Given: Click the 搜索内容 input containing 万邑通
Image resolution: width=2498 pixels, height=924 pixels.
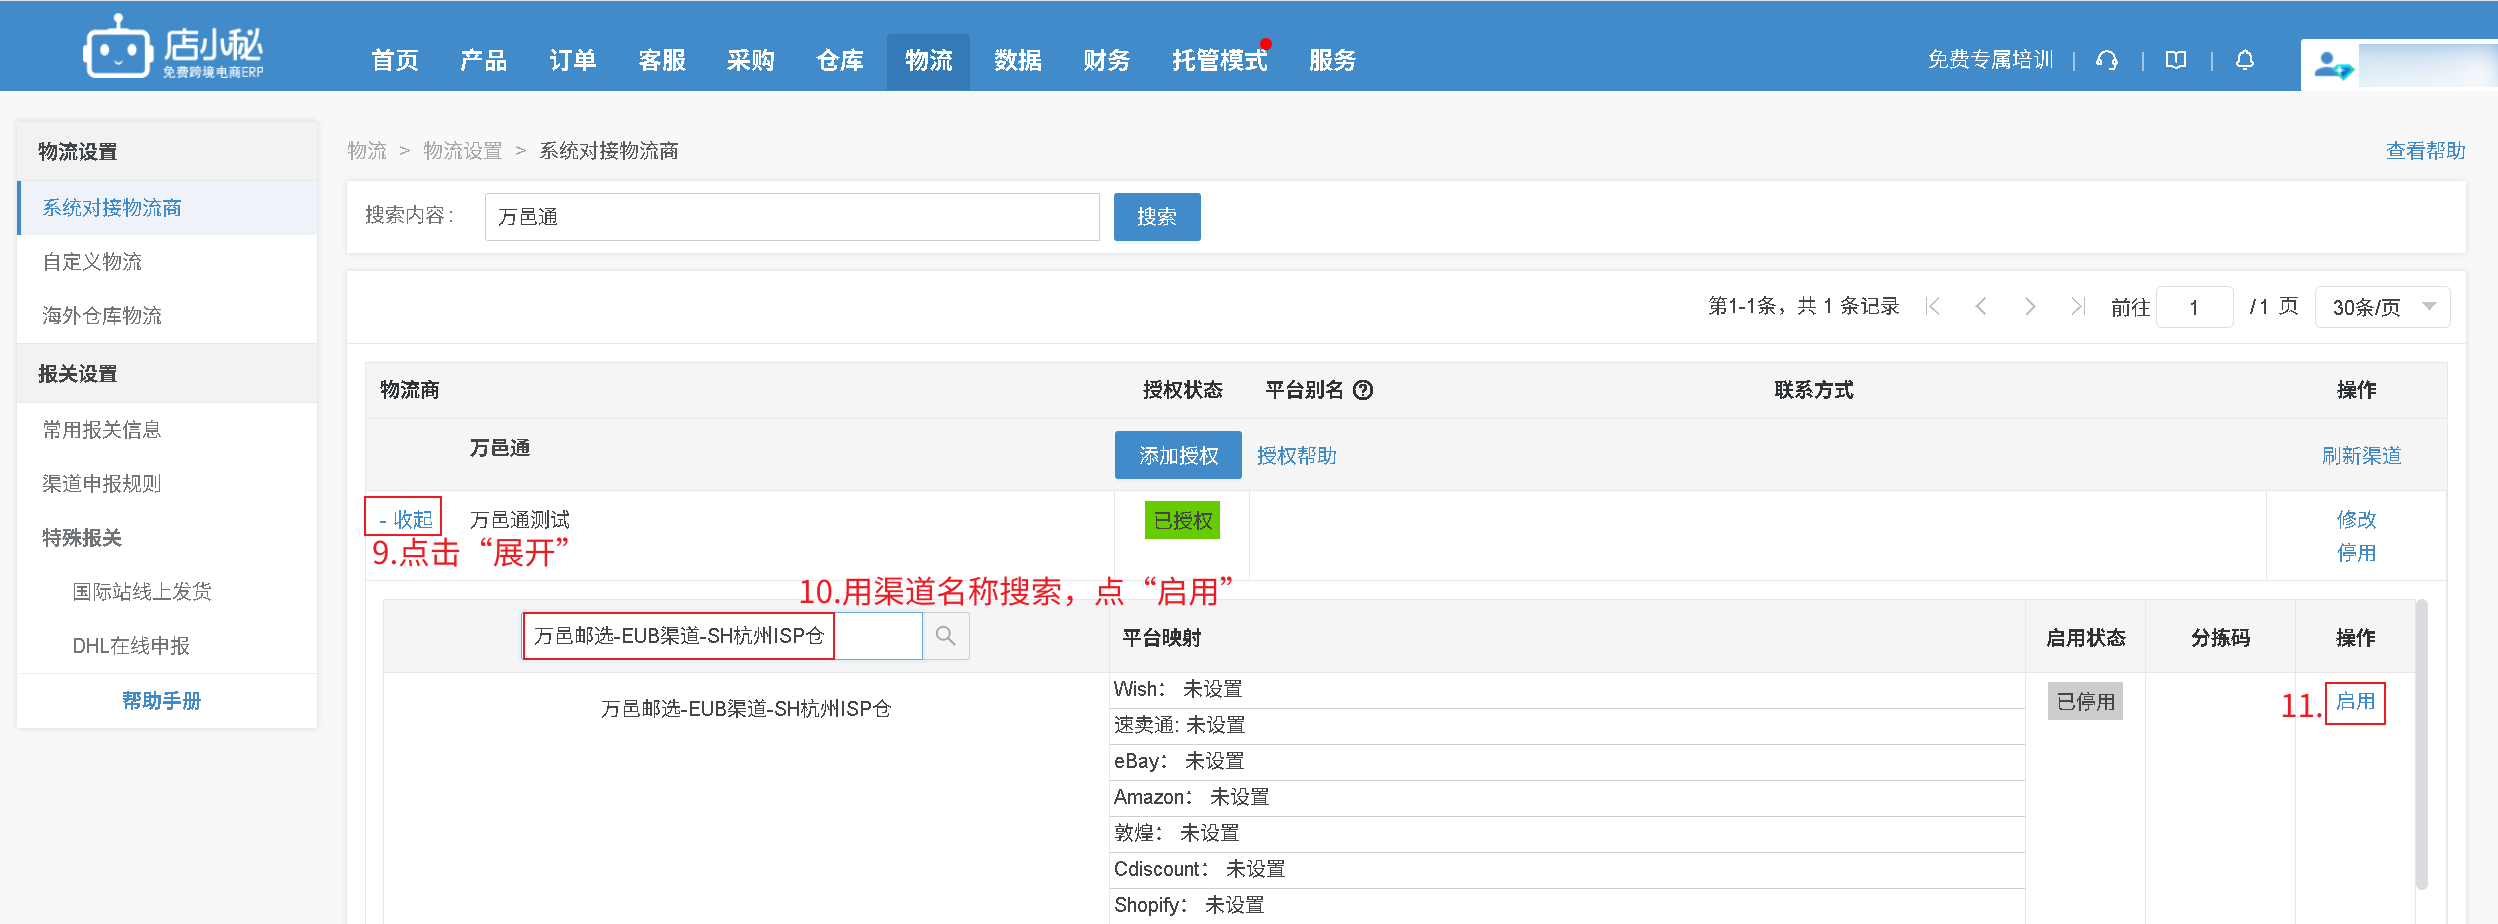Looking at the screenshot, I should click(791, 217).
